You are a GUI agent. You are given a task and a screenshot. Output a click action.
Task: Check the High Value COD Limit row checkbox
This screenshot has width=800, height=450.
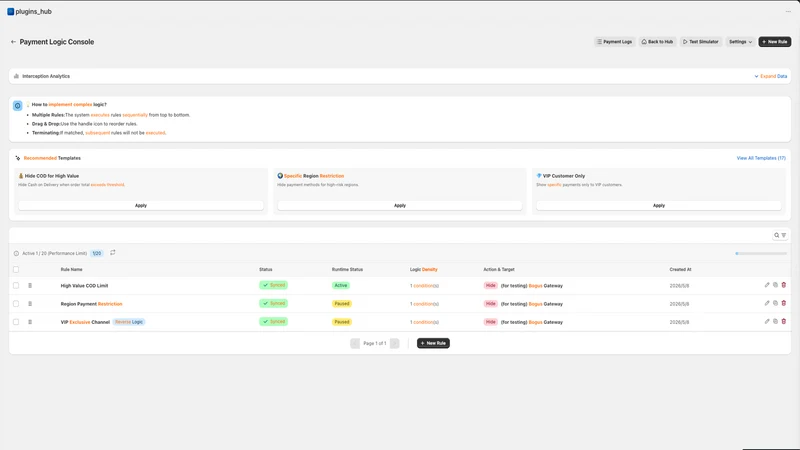coord(16,286)
